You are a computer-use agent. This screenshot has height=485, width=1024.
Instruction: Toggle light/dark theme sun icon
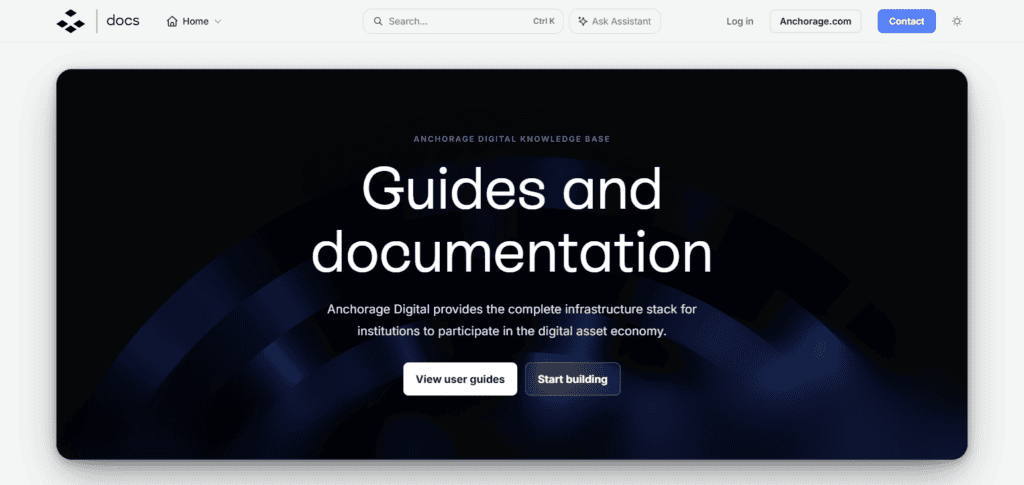click(957, 21)
